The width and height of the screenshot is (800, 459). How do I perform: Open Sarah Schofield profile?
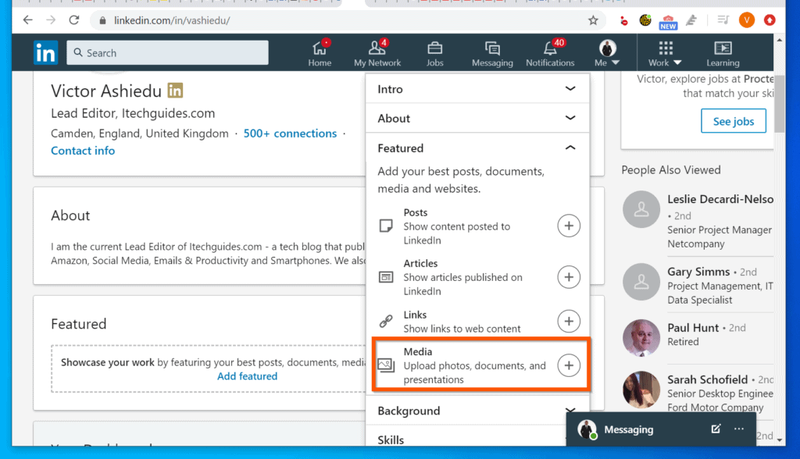707,379
